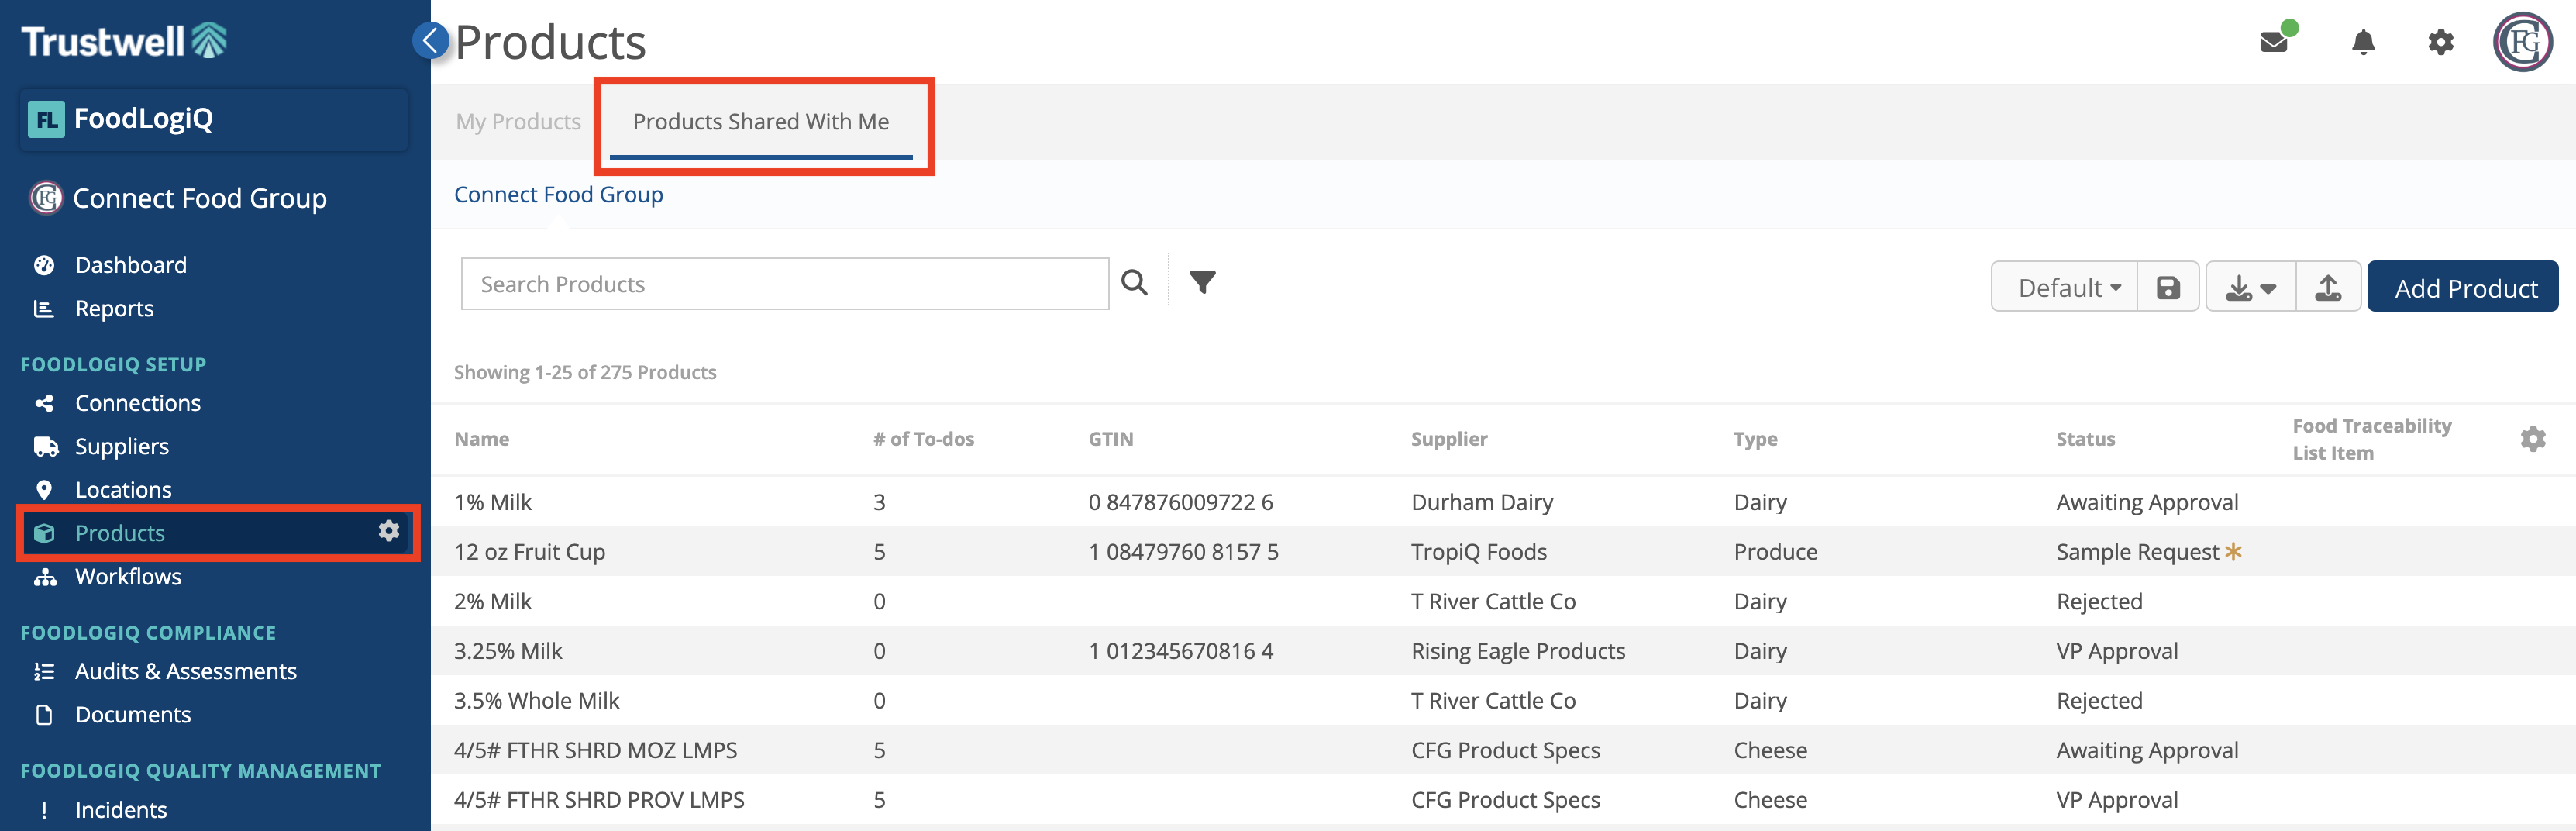Click the Locations pin icon

pyautogui.click(x=44, y=490)
